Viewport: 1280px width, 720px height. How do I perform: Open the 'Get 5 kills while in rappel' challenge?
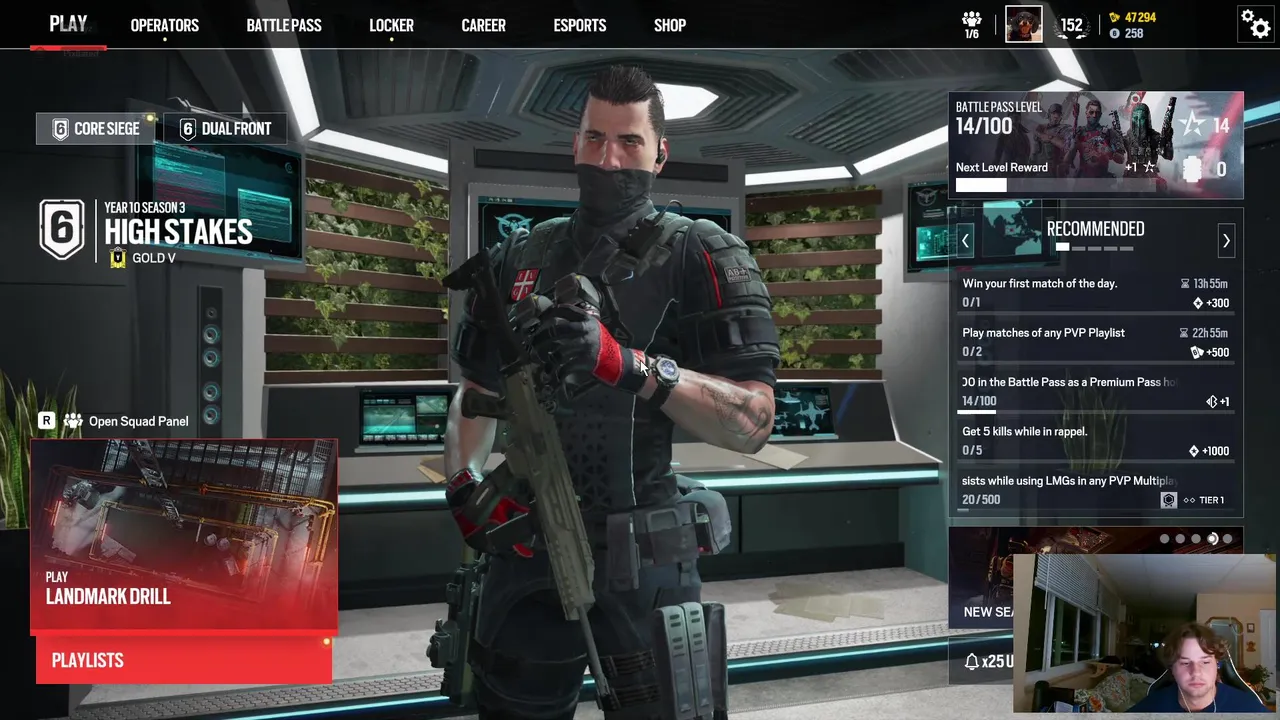pyautogui.click(x=1096, y=441)
